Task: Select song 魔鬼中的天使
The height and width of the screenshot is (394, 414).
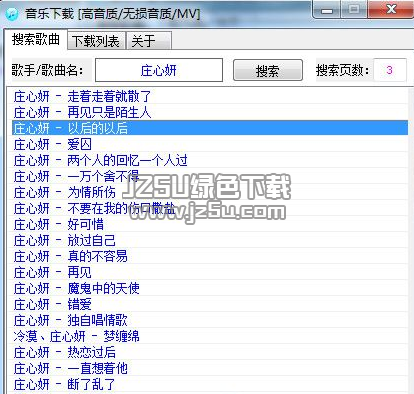Action: pos(210,288)
